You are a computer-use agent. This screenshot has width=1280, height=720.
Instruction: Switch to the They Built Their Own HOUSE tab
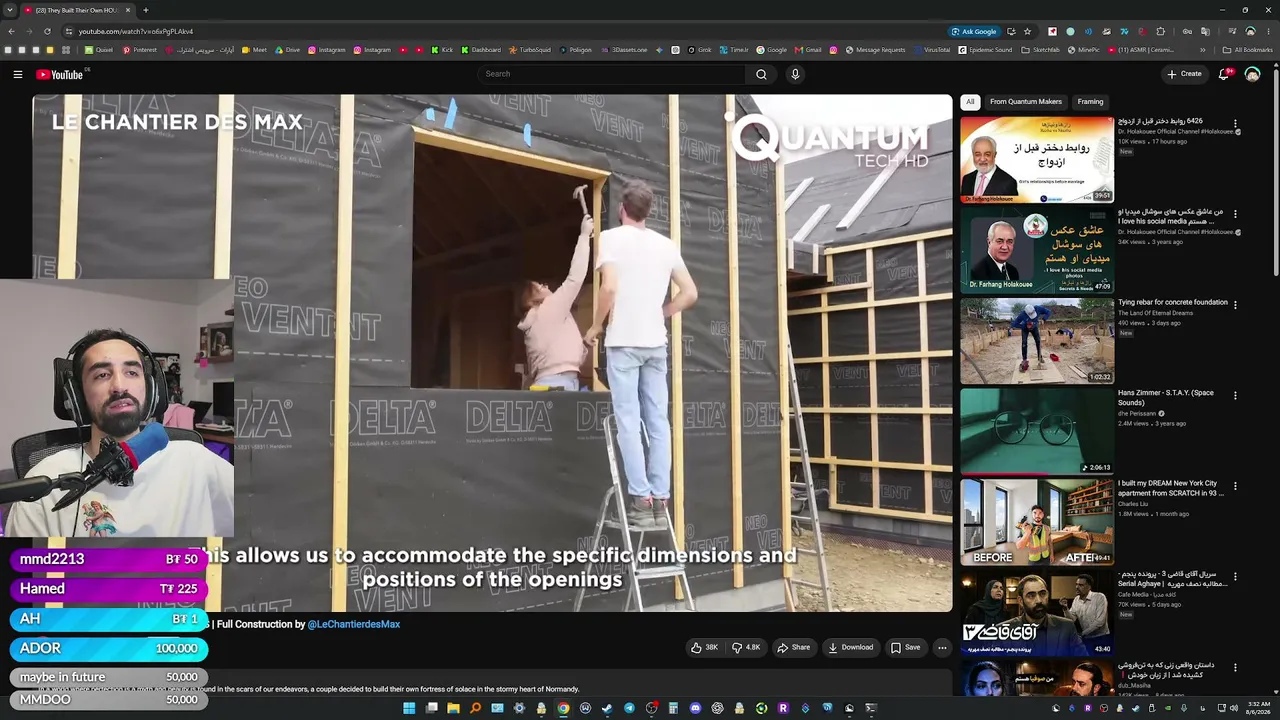(x=77, y=10)
